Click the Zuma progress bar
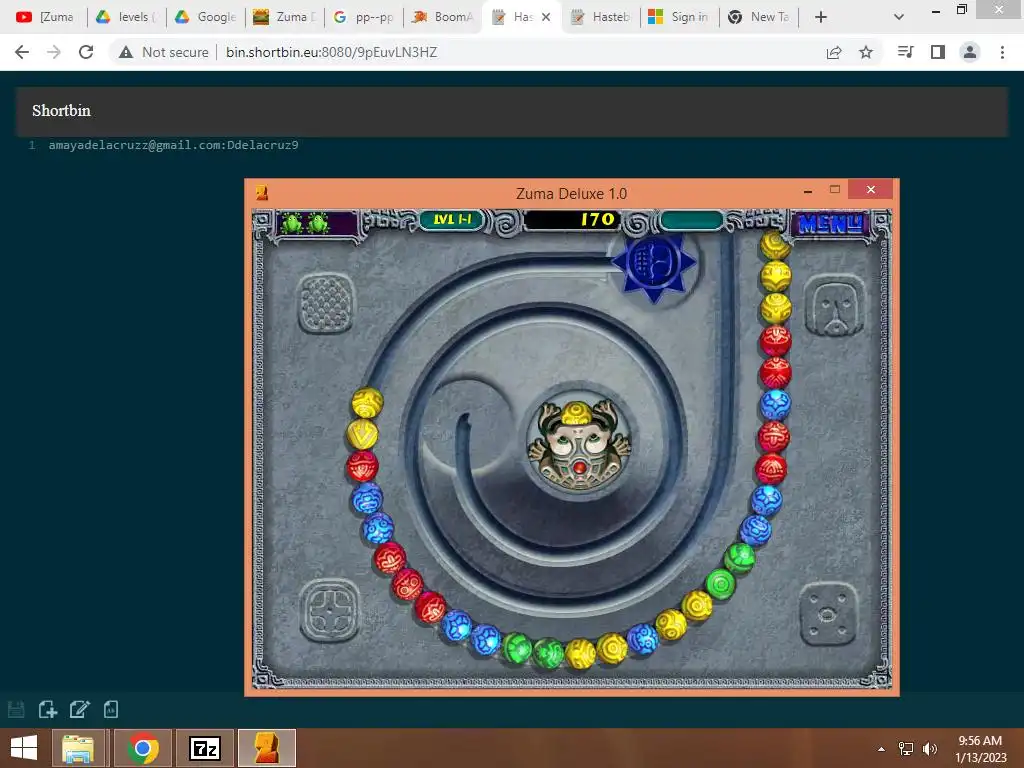 tap(692, 220)
